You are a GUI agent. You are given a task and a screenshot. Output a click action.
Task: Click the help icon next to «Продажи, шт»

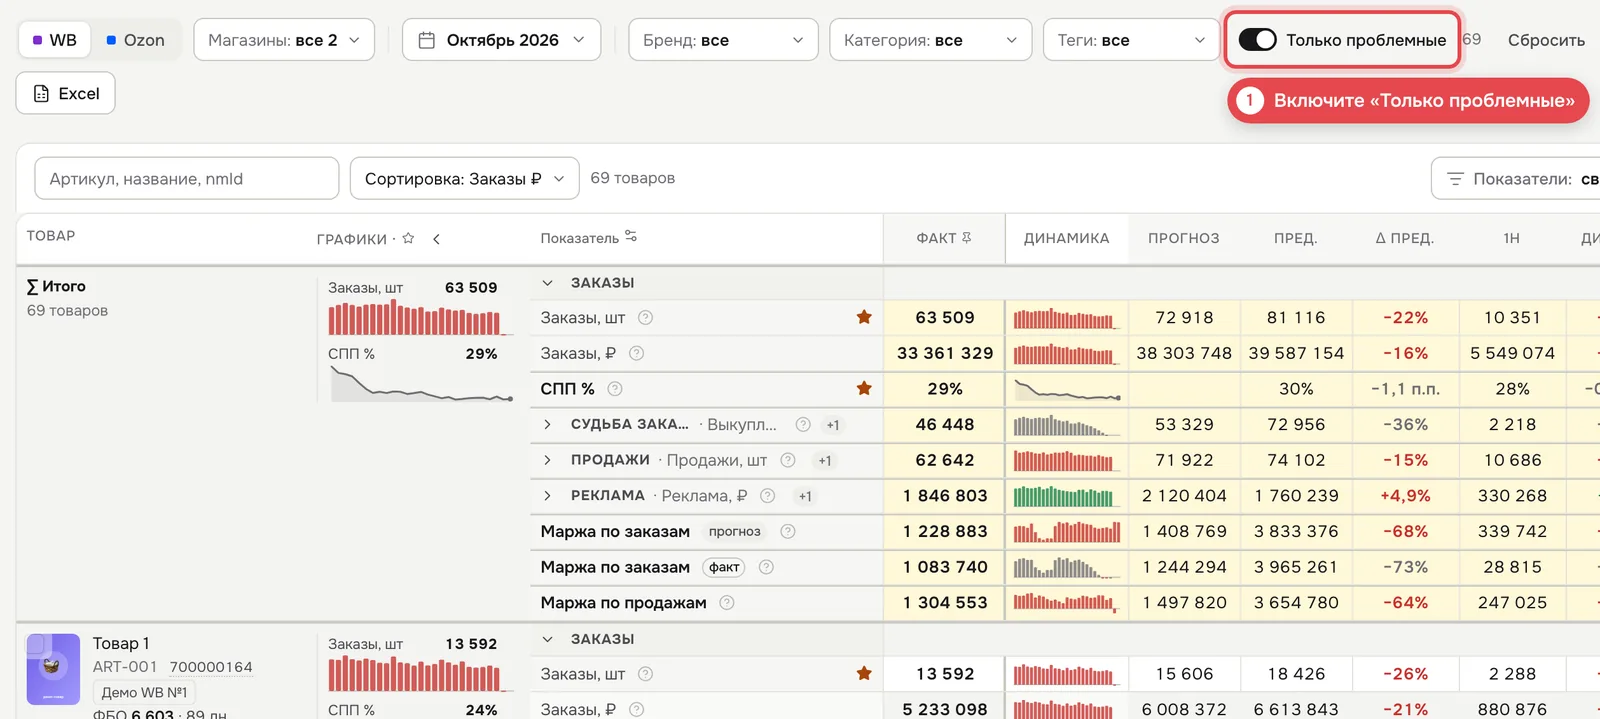[788, 460]
